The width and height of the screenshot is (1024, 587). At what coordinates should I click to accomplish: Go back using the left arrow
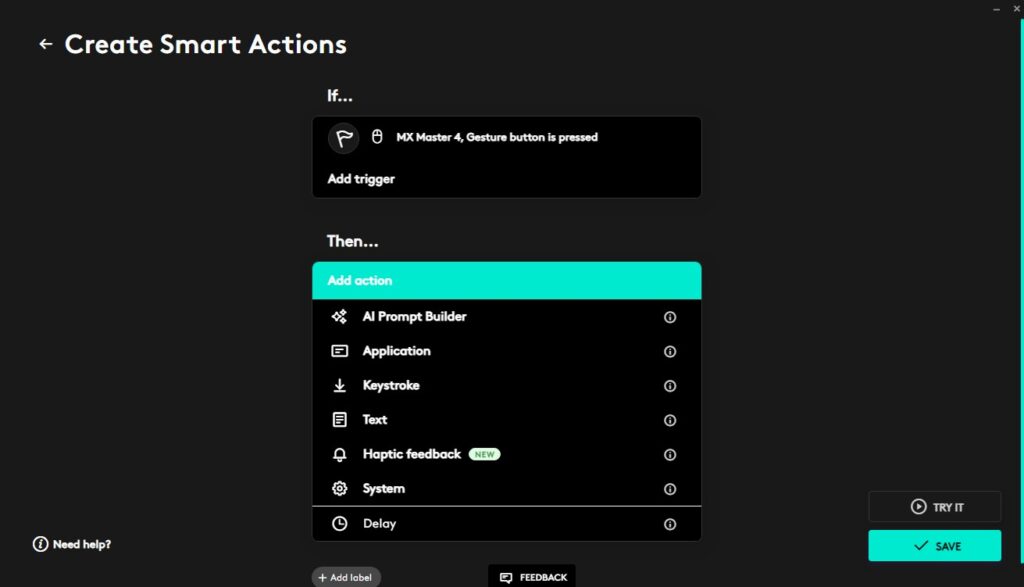coord(45,44)
